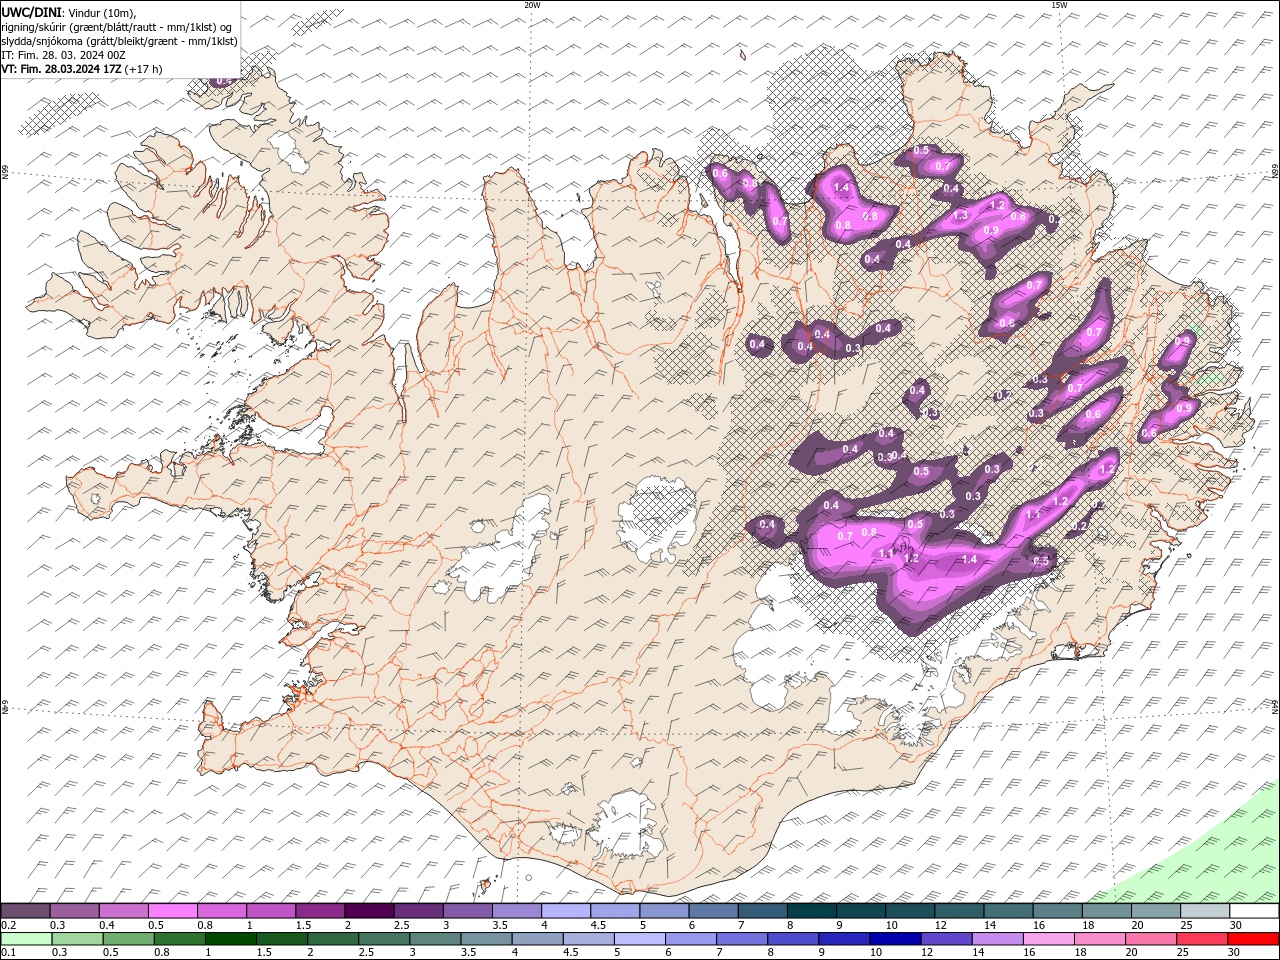Click the bright red 30 swatch in lower legend
The width and height of the screenshot is (1280, 960).
1253,938
